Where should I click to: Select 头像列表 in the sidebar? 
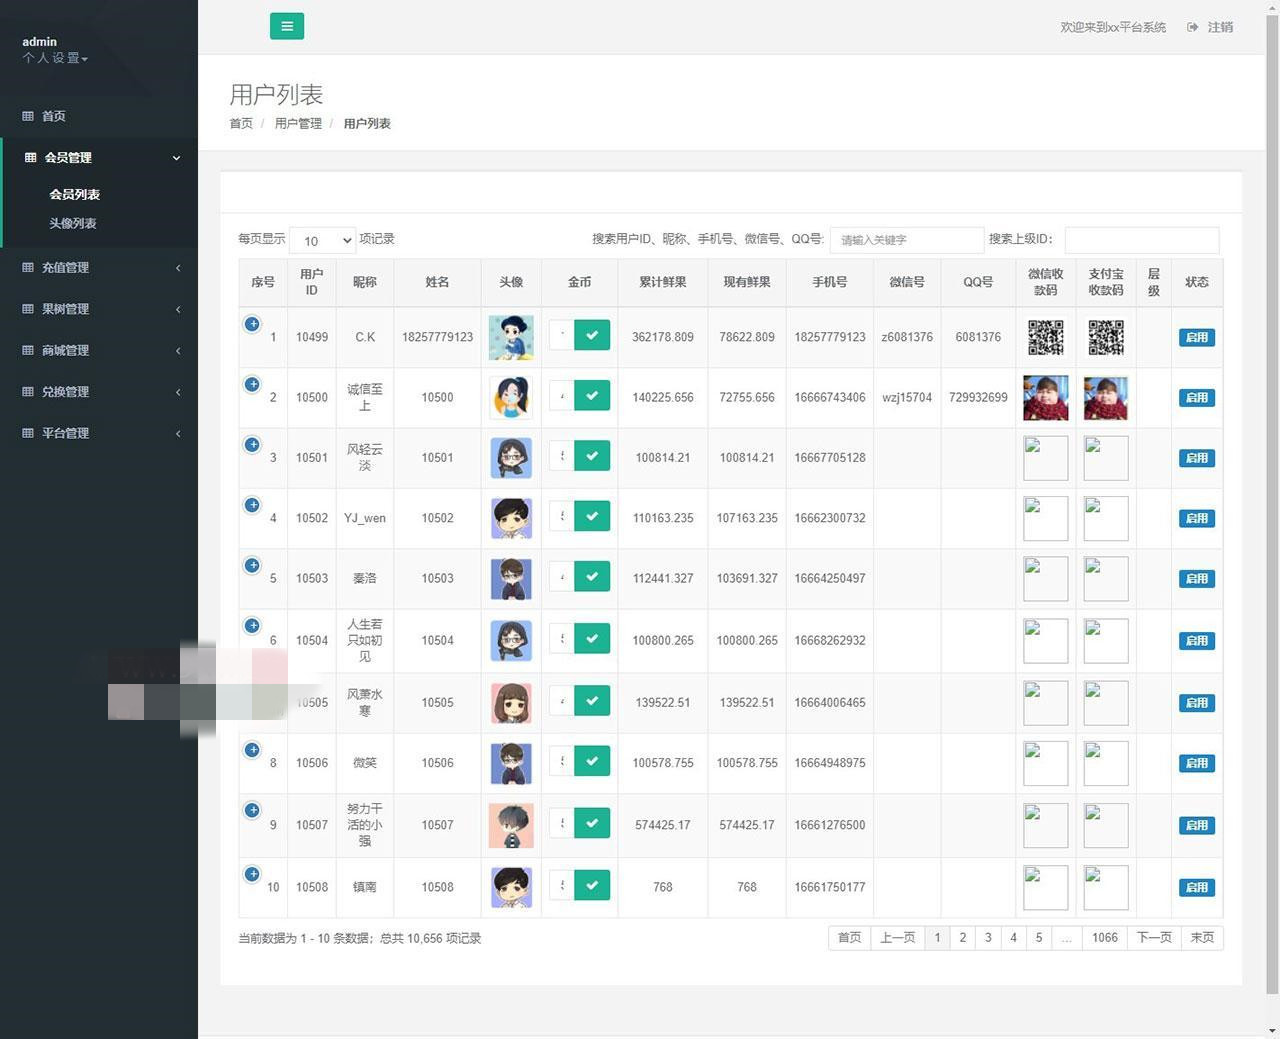(x=73, y=224)
